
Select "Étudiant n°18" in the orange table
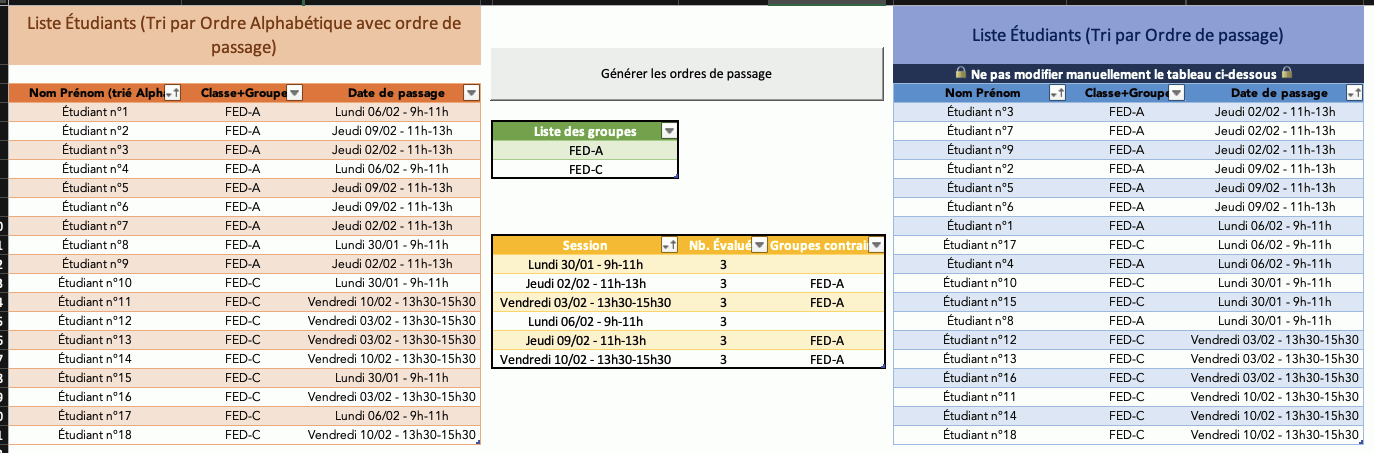pyautogui.click(x=94, y=434)
